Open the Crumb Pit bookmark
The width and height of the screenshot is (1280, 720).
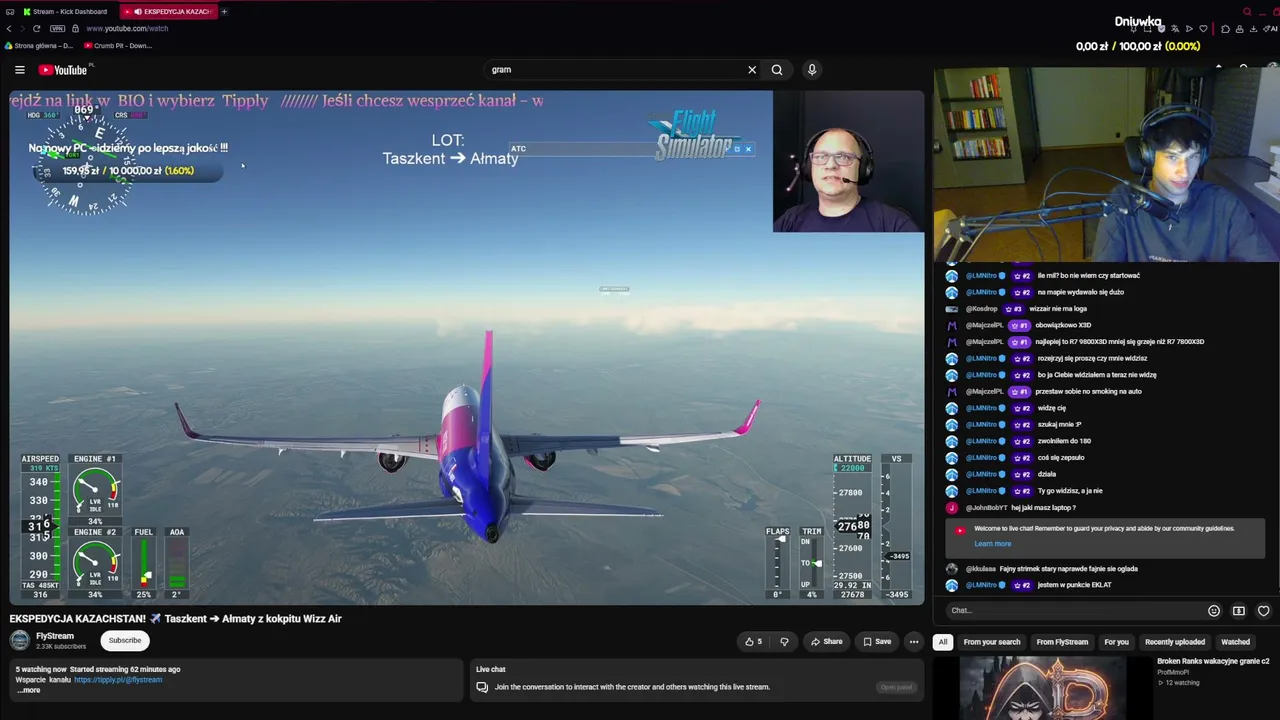coord(118,46)
